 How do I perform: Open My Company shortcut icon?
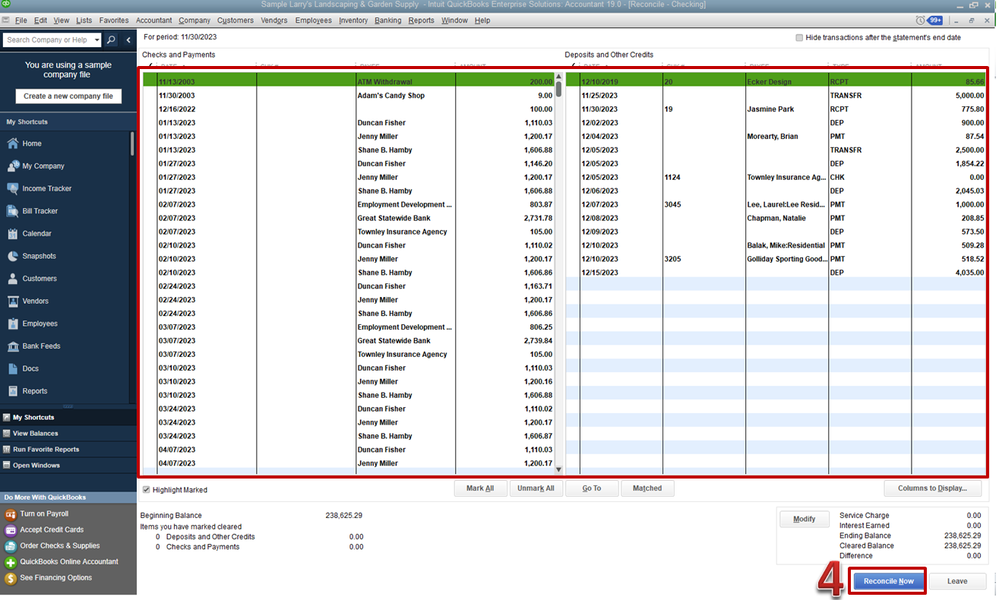point(13,166)
